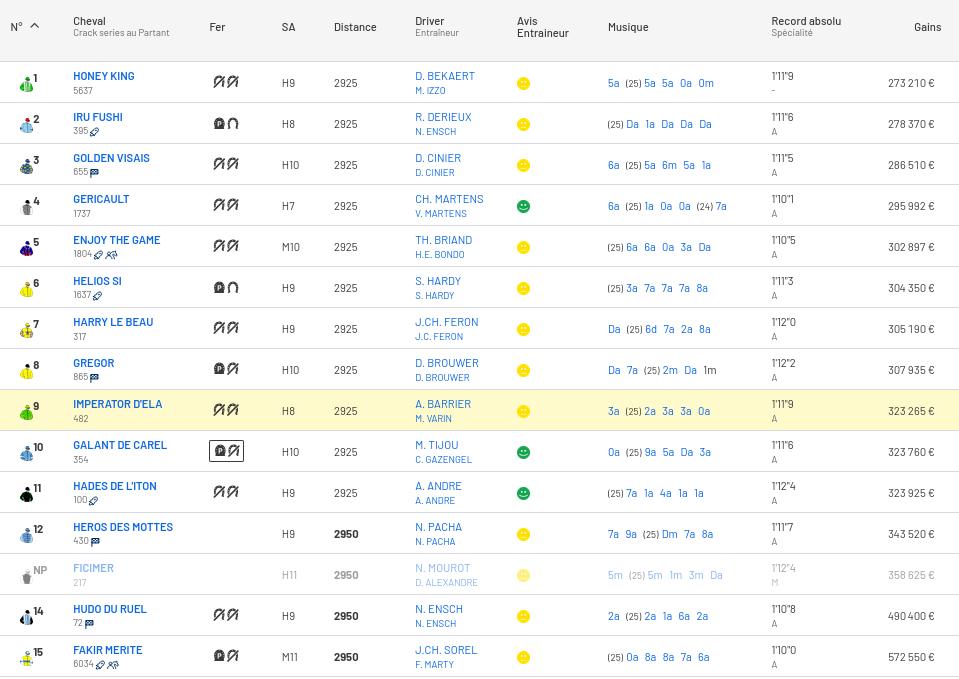Click the tag icon under Helios Si
This screenshot has width=959, height=679.
97,296
